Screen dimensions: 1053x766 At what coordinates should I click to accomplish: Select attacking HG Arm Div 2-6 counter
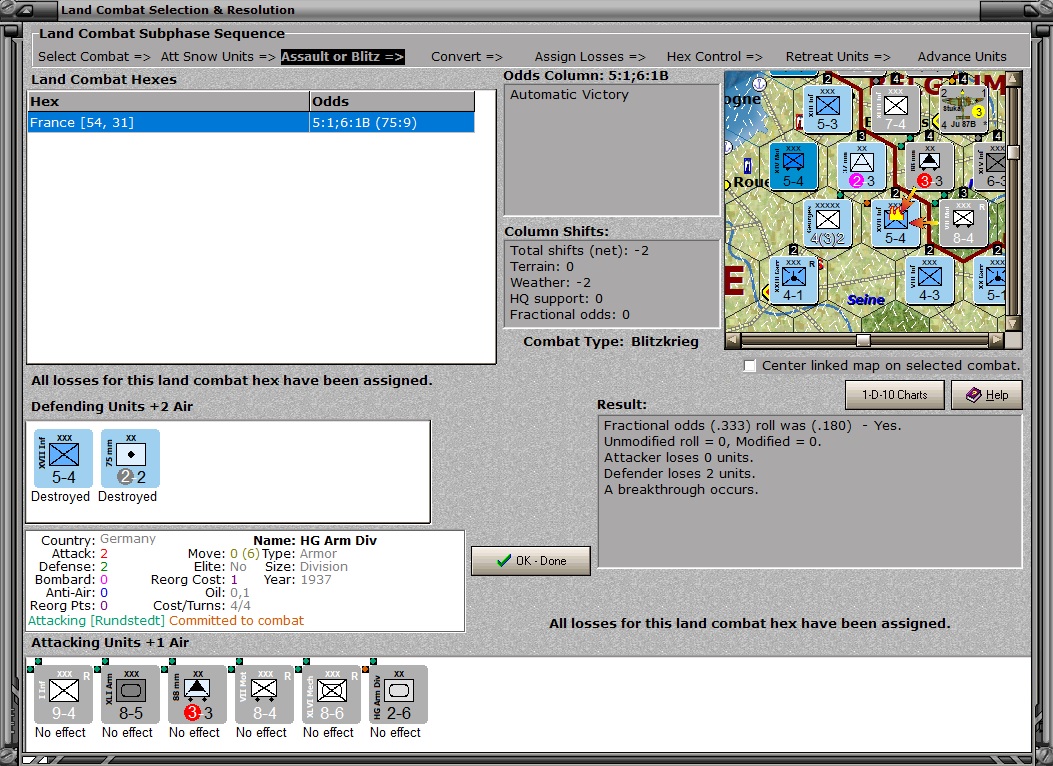click(x=398, y=694)
